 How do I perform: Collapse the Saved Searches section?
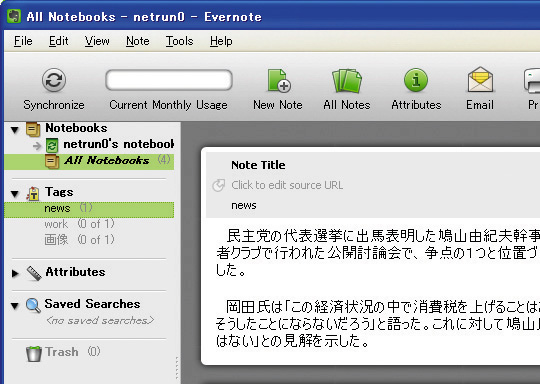click(x=14, y=306)
